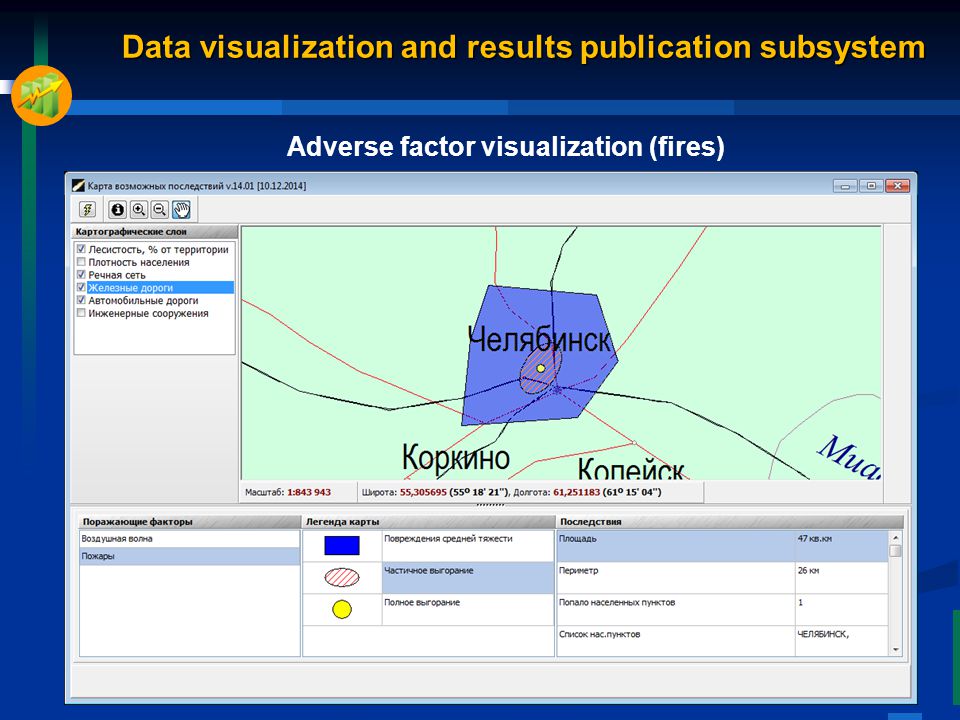This screenshot has width=960, height=720.
Task: Click the Периметр row label
Action: [579, 571]
